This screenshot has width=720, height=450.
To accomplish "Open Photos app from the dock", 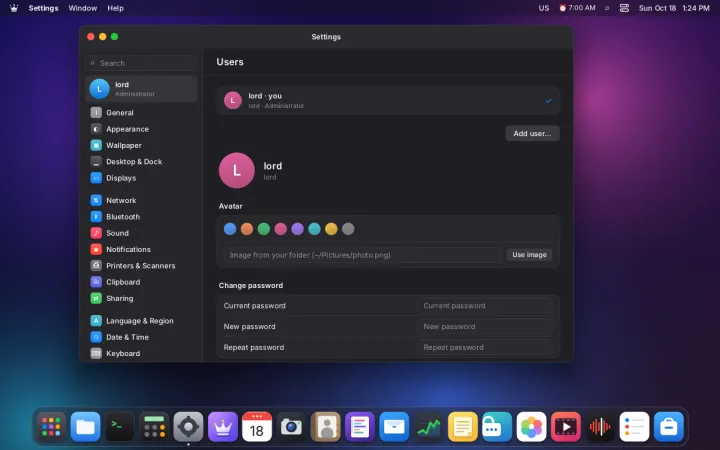I will pyautogui.click(x=531, y=427).
